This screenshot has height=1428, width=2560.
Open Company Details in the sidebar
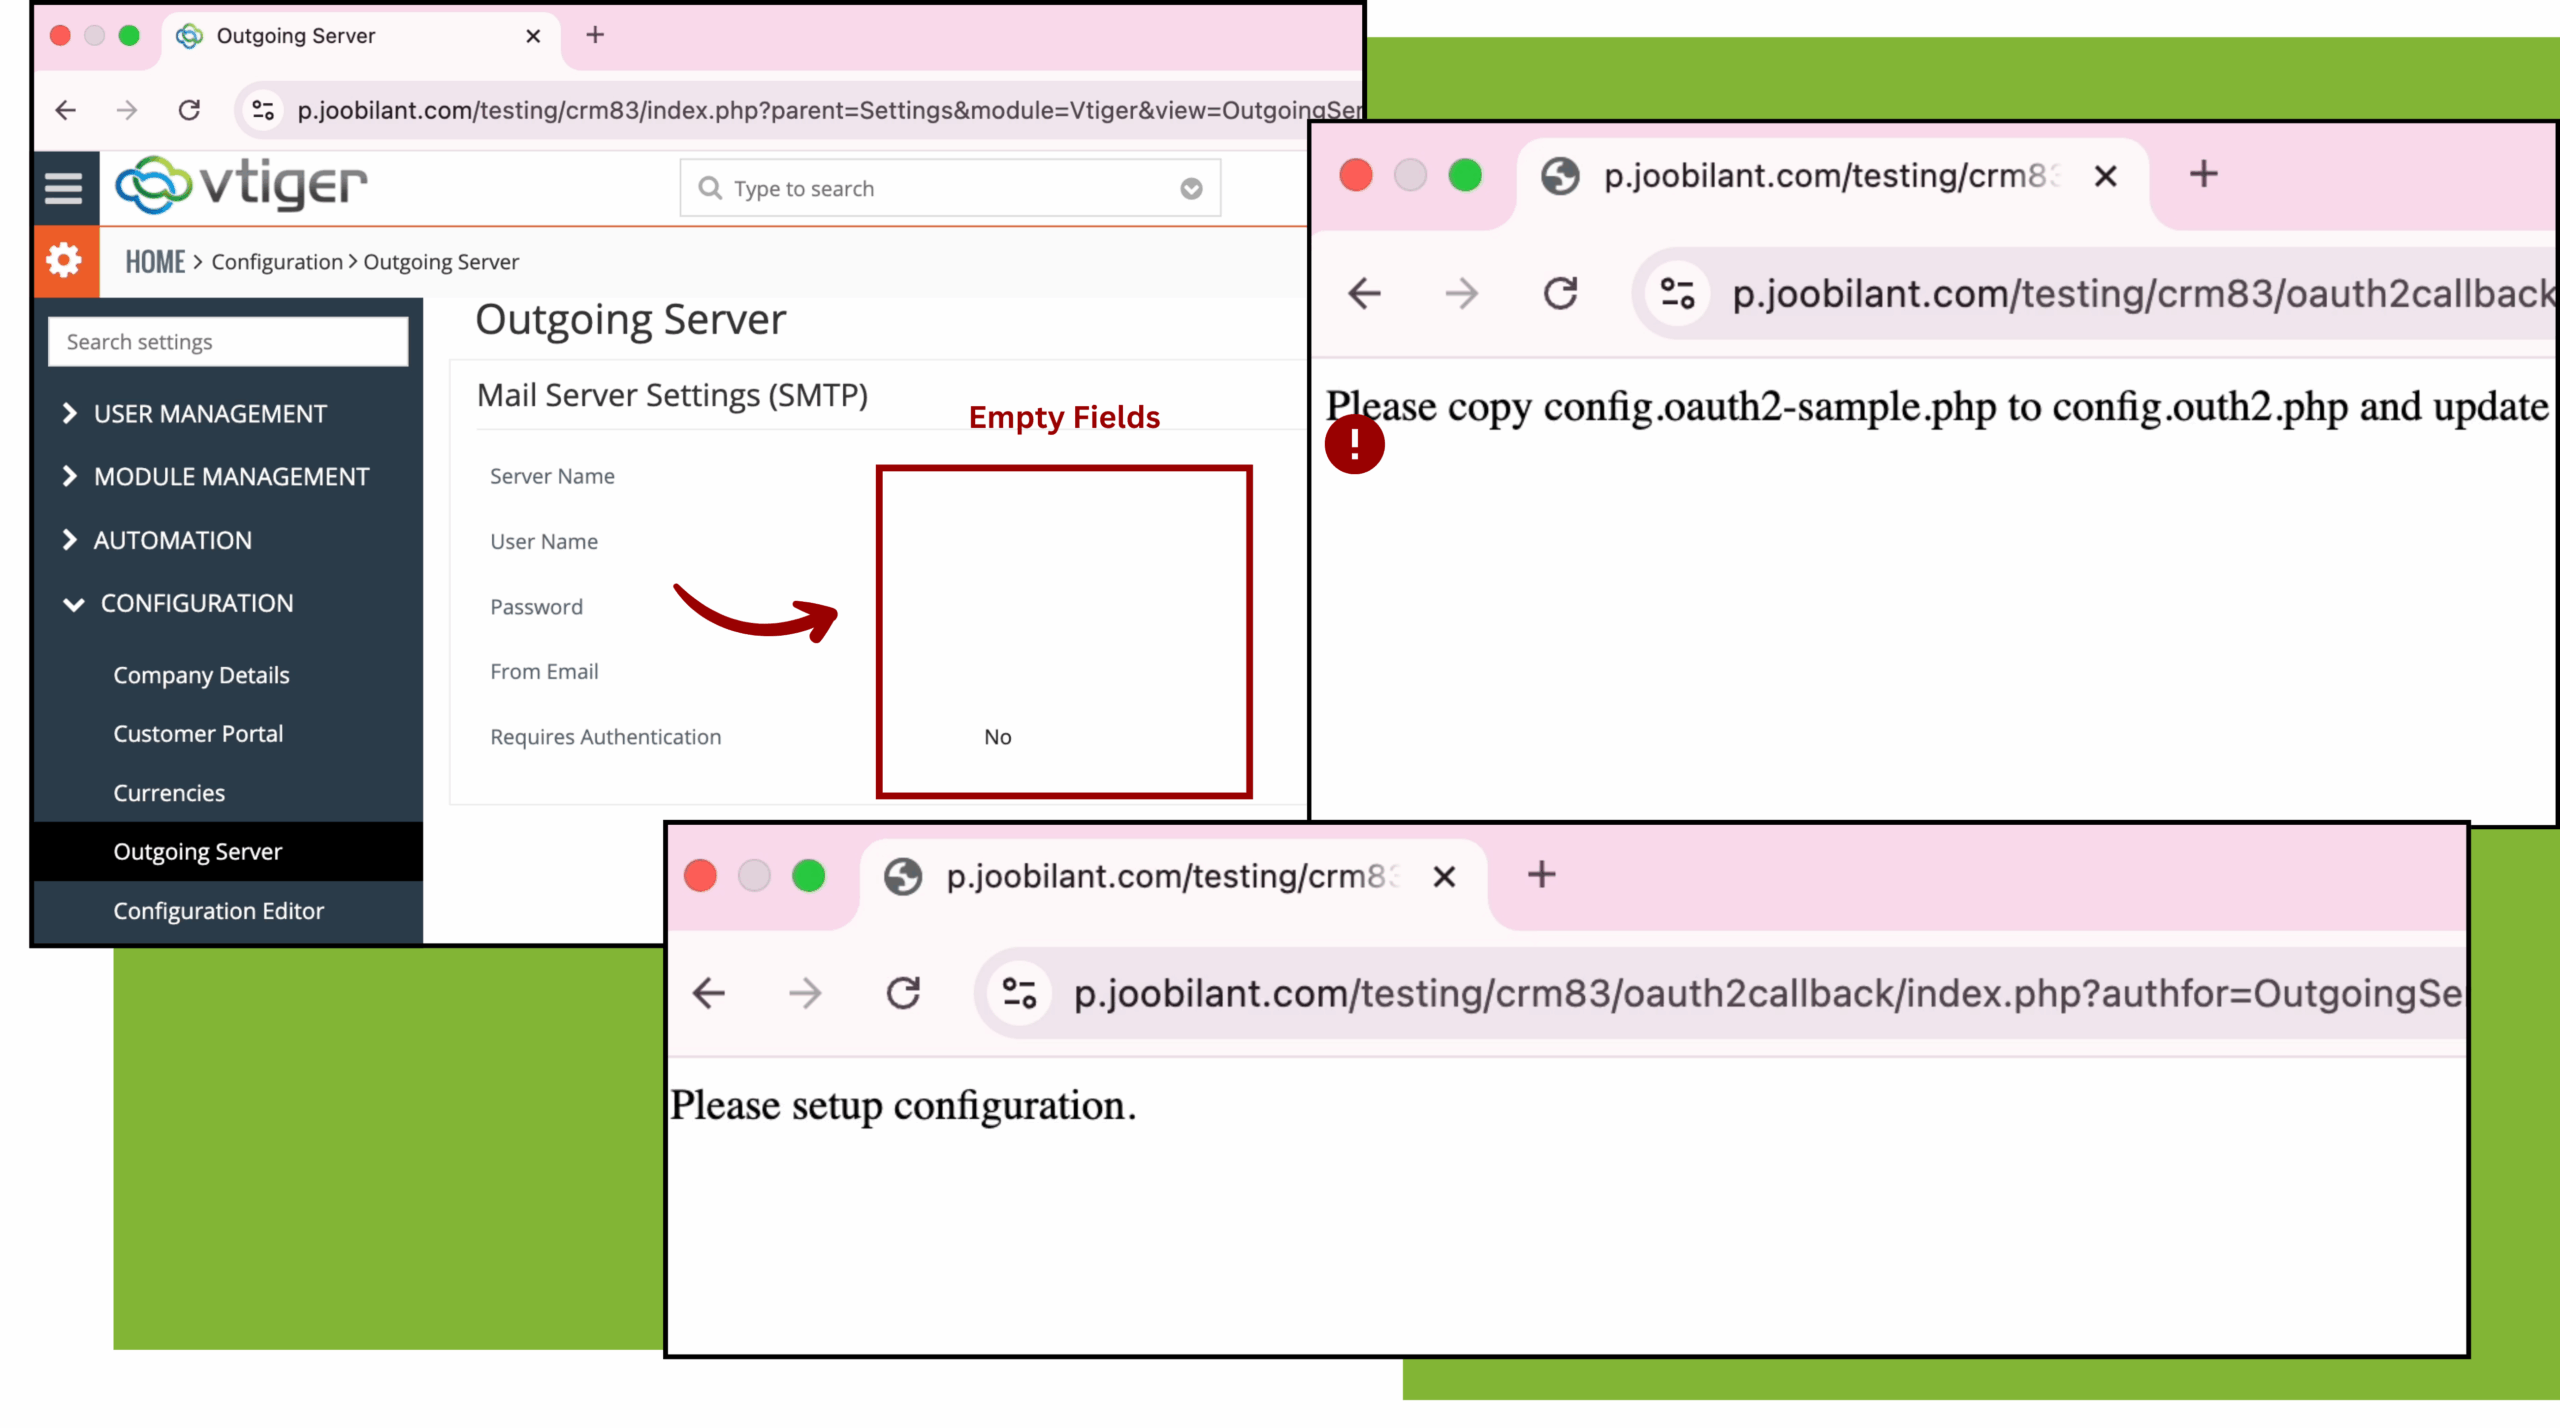pos(201,675)
